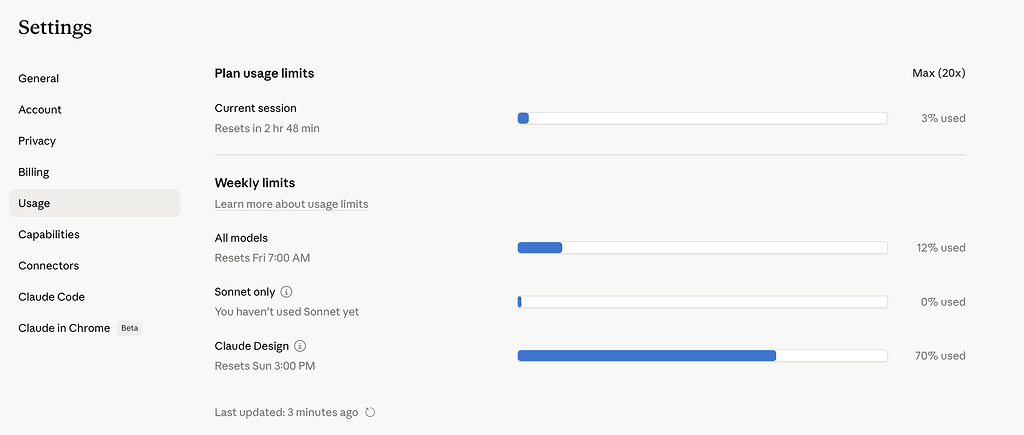The image size is (1024, 435).
Task: Open Capabilities settings
Action: coord(49,234)
